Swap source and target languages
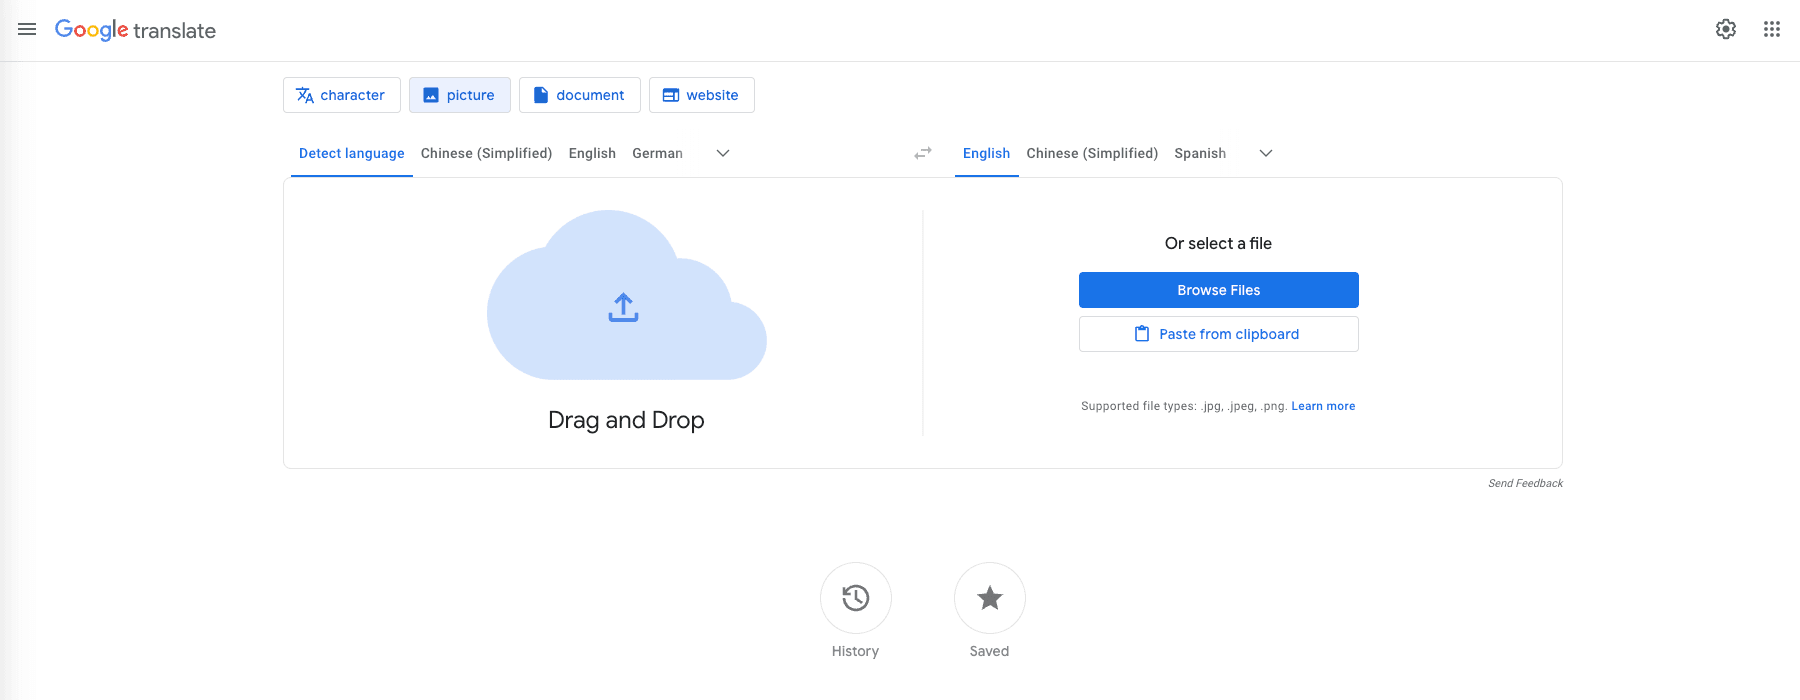Image resolution: width=1800 pixels, height=700 pixels. [x=923, y=153]
